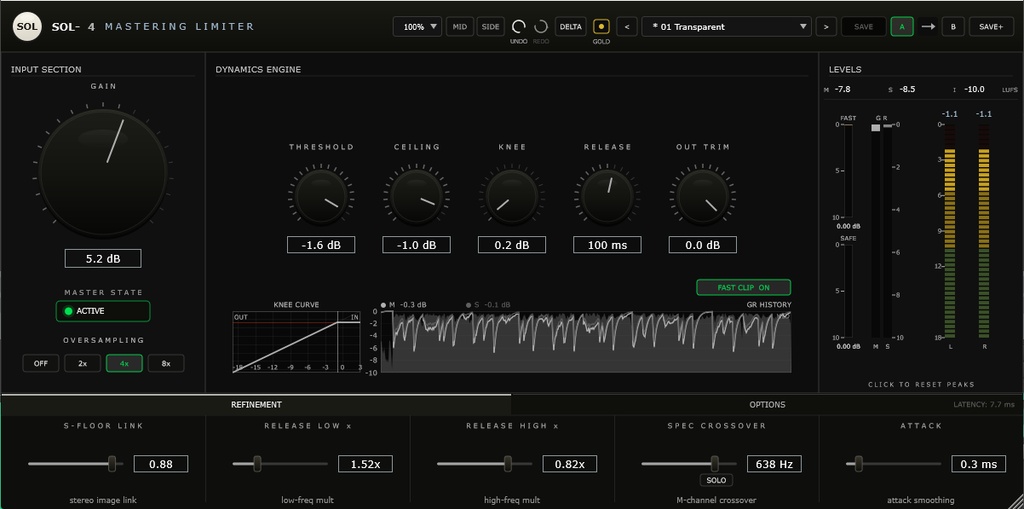Viewport: 1024px width, 509px height.
Task: Toggle the Gold mode button
Action: click(601, 27)
